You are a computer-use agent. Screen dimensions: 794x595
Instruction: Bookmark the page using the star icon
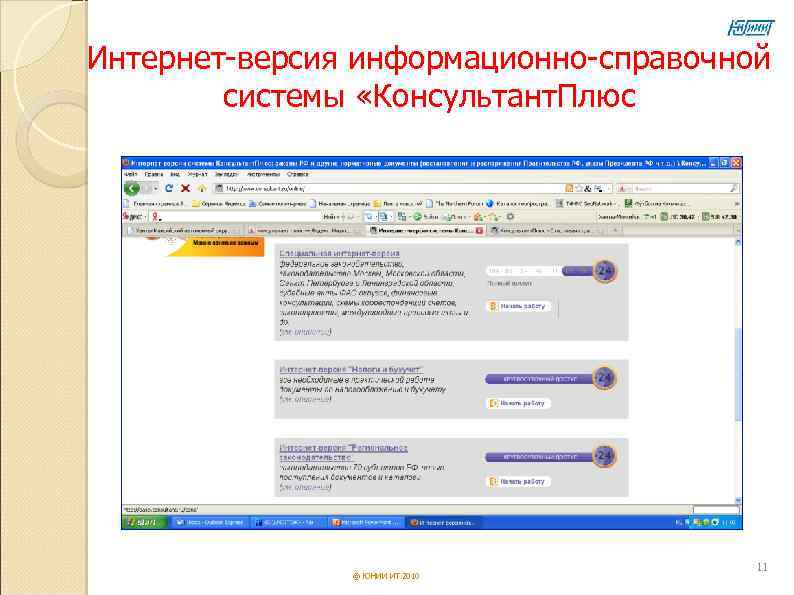tap(579, 188)
